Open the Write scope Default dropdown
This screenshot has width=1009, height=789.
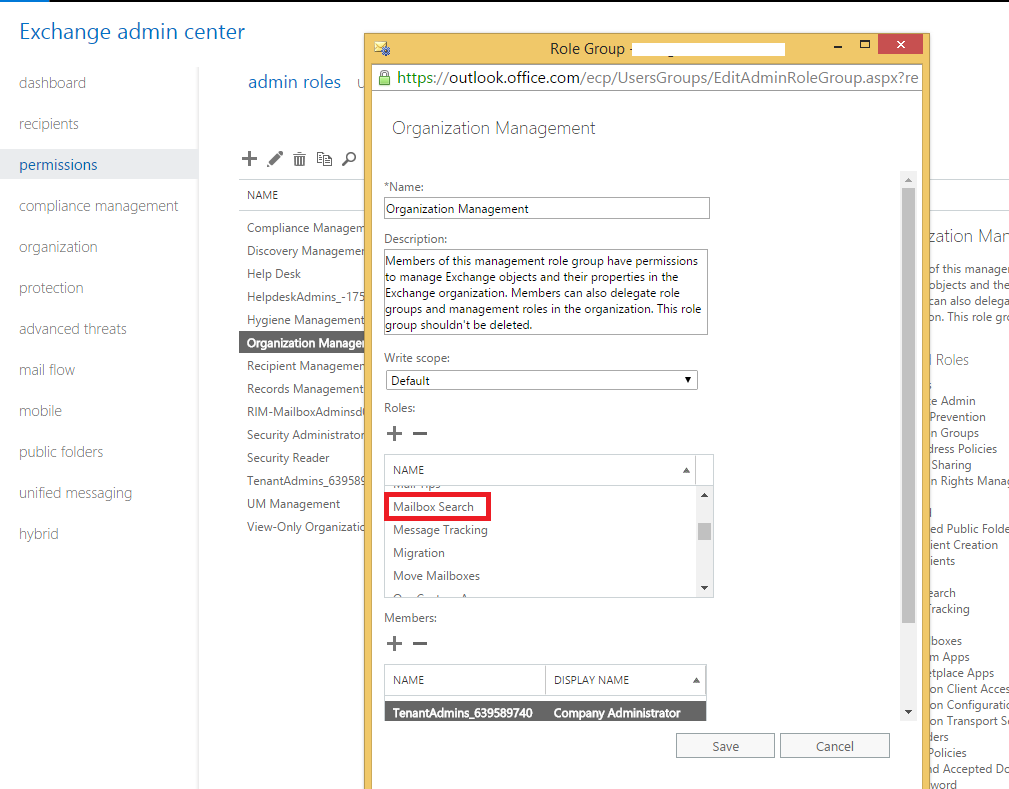click(x=541, y=380)
